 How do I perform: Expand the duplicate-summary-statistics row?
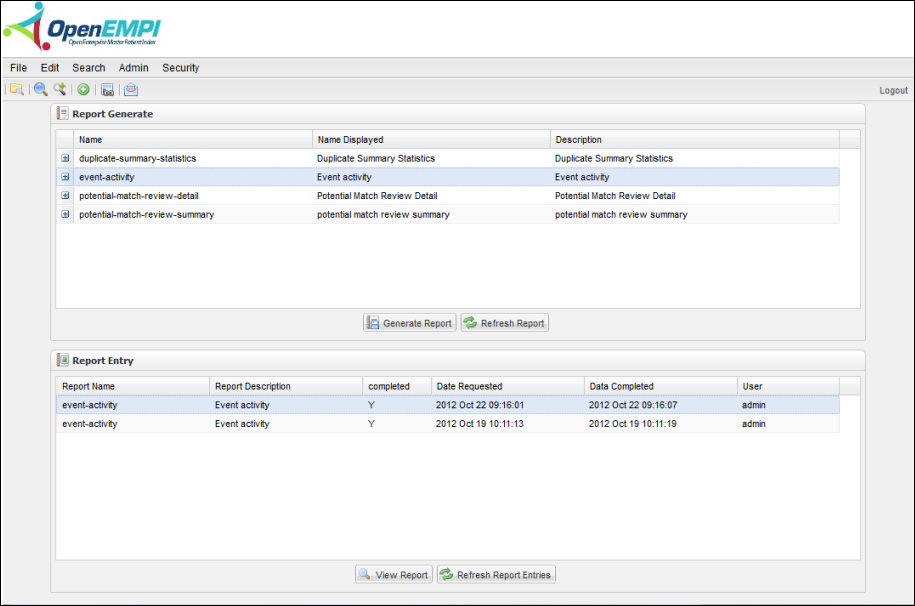tap(65, 158)
